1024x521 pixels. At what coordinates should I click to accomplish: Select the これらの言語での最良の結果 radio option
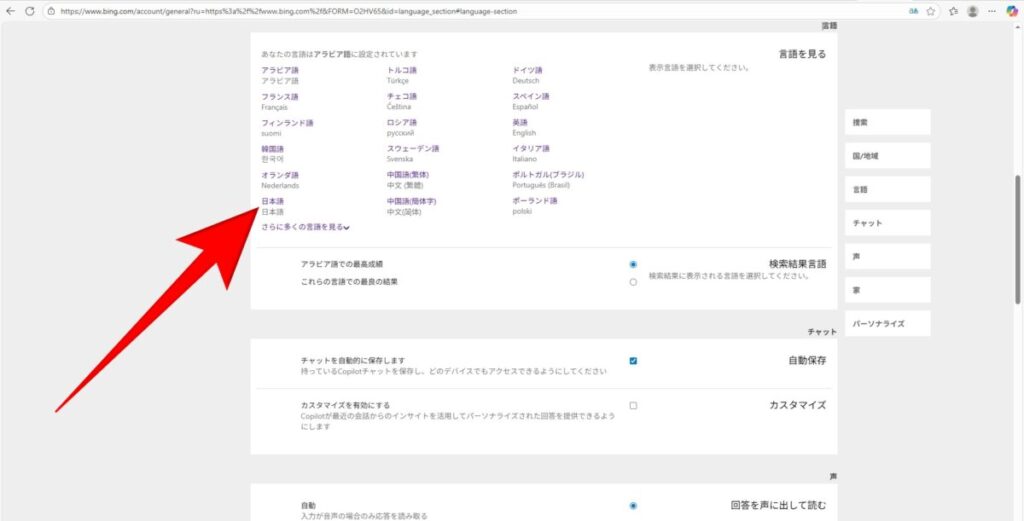click(633, 282)
